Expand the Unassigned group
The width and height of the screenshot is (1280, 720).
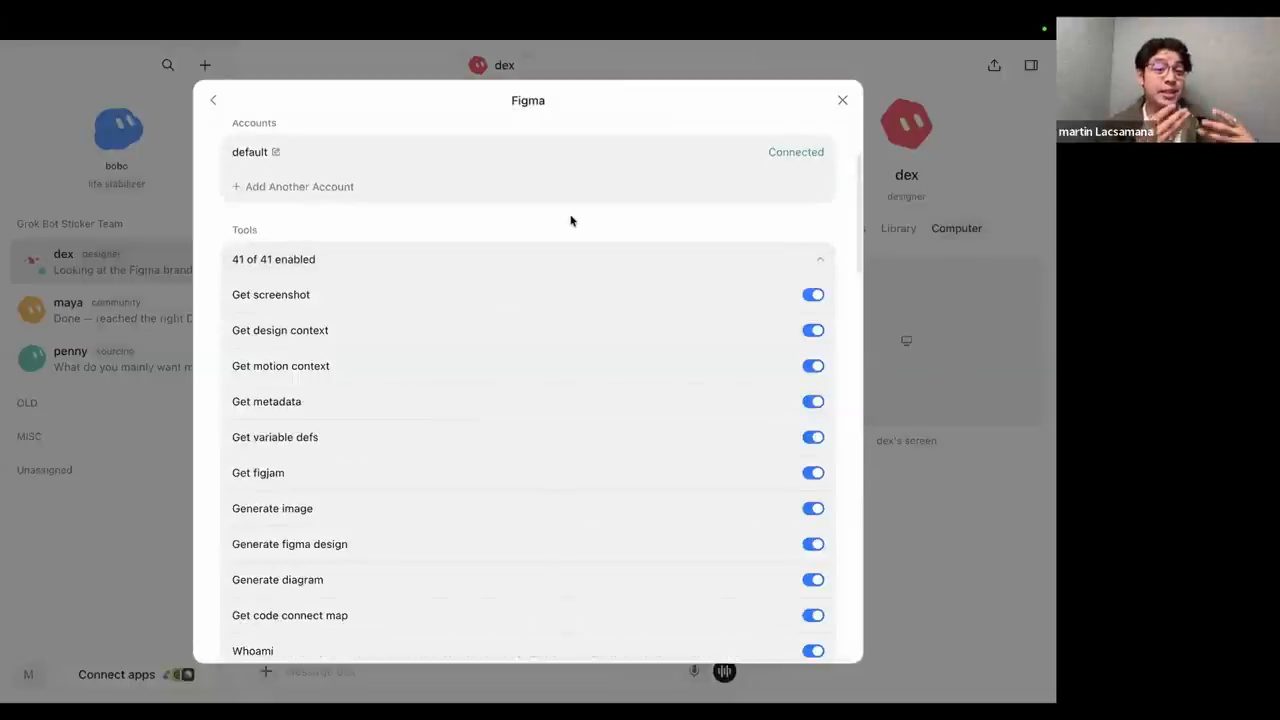[x=44, y=470]
